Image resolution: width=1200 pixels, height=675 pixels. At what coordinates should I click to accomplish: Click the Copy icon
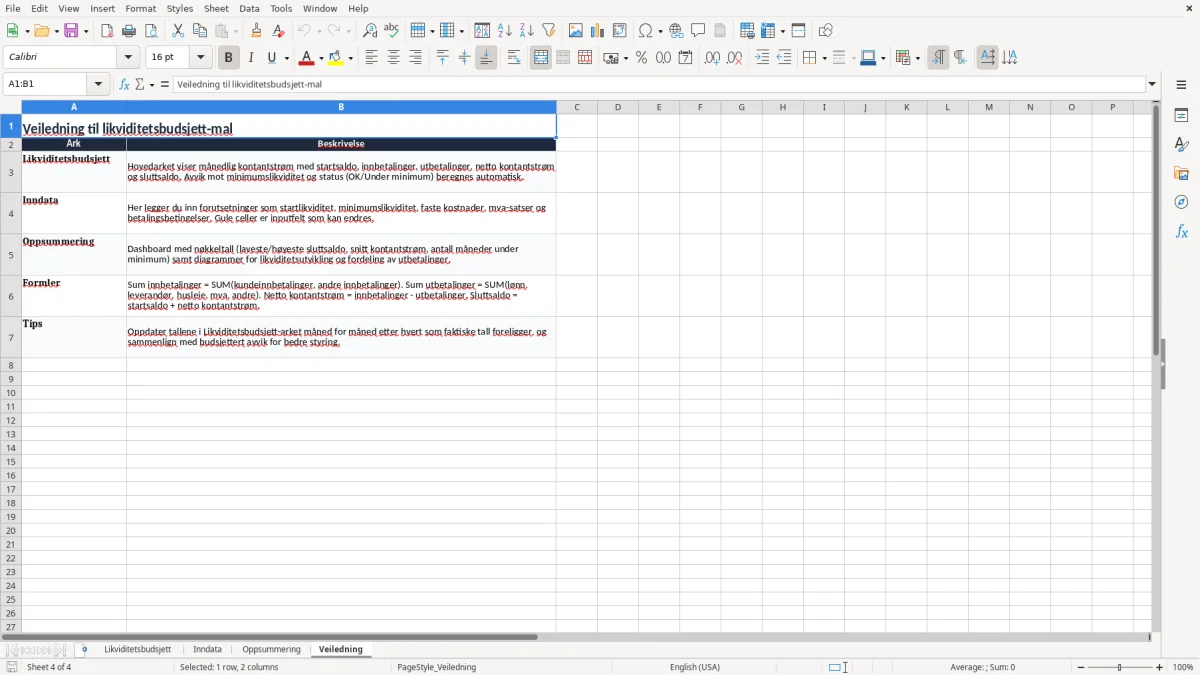200,31
